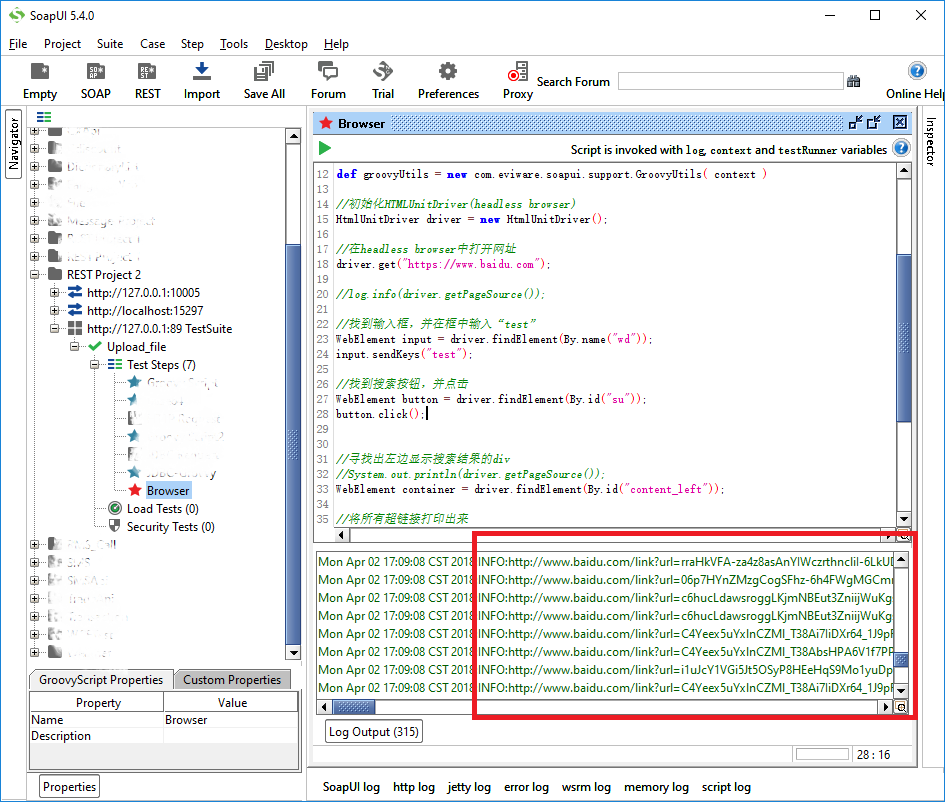Expand the http://127.0.0.1:10005 node

point(55,293)
